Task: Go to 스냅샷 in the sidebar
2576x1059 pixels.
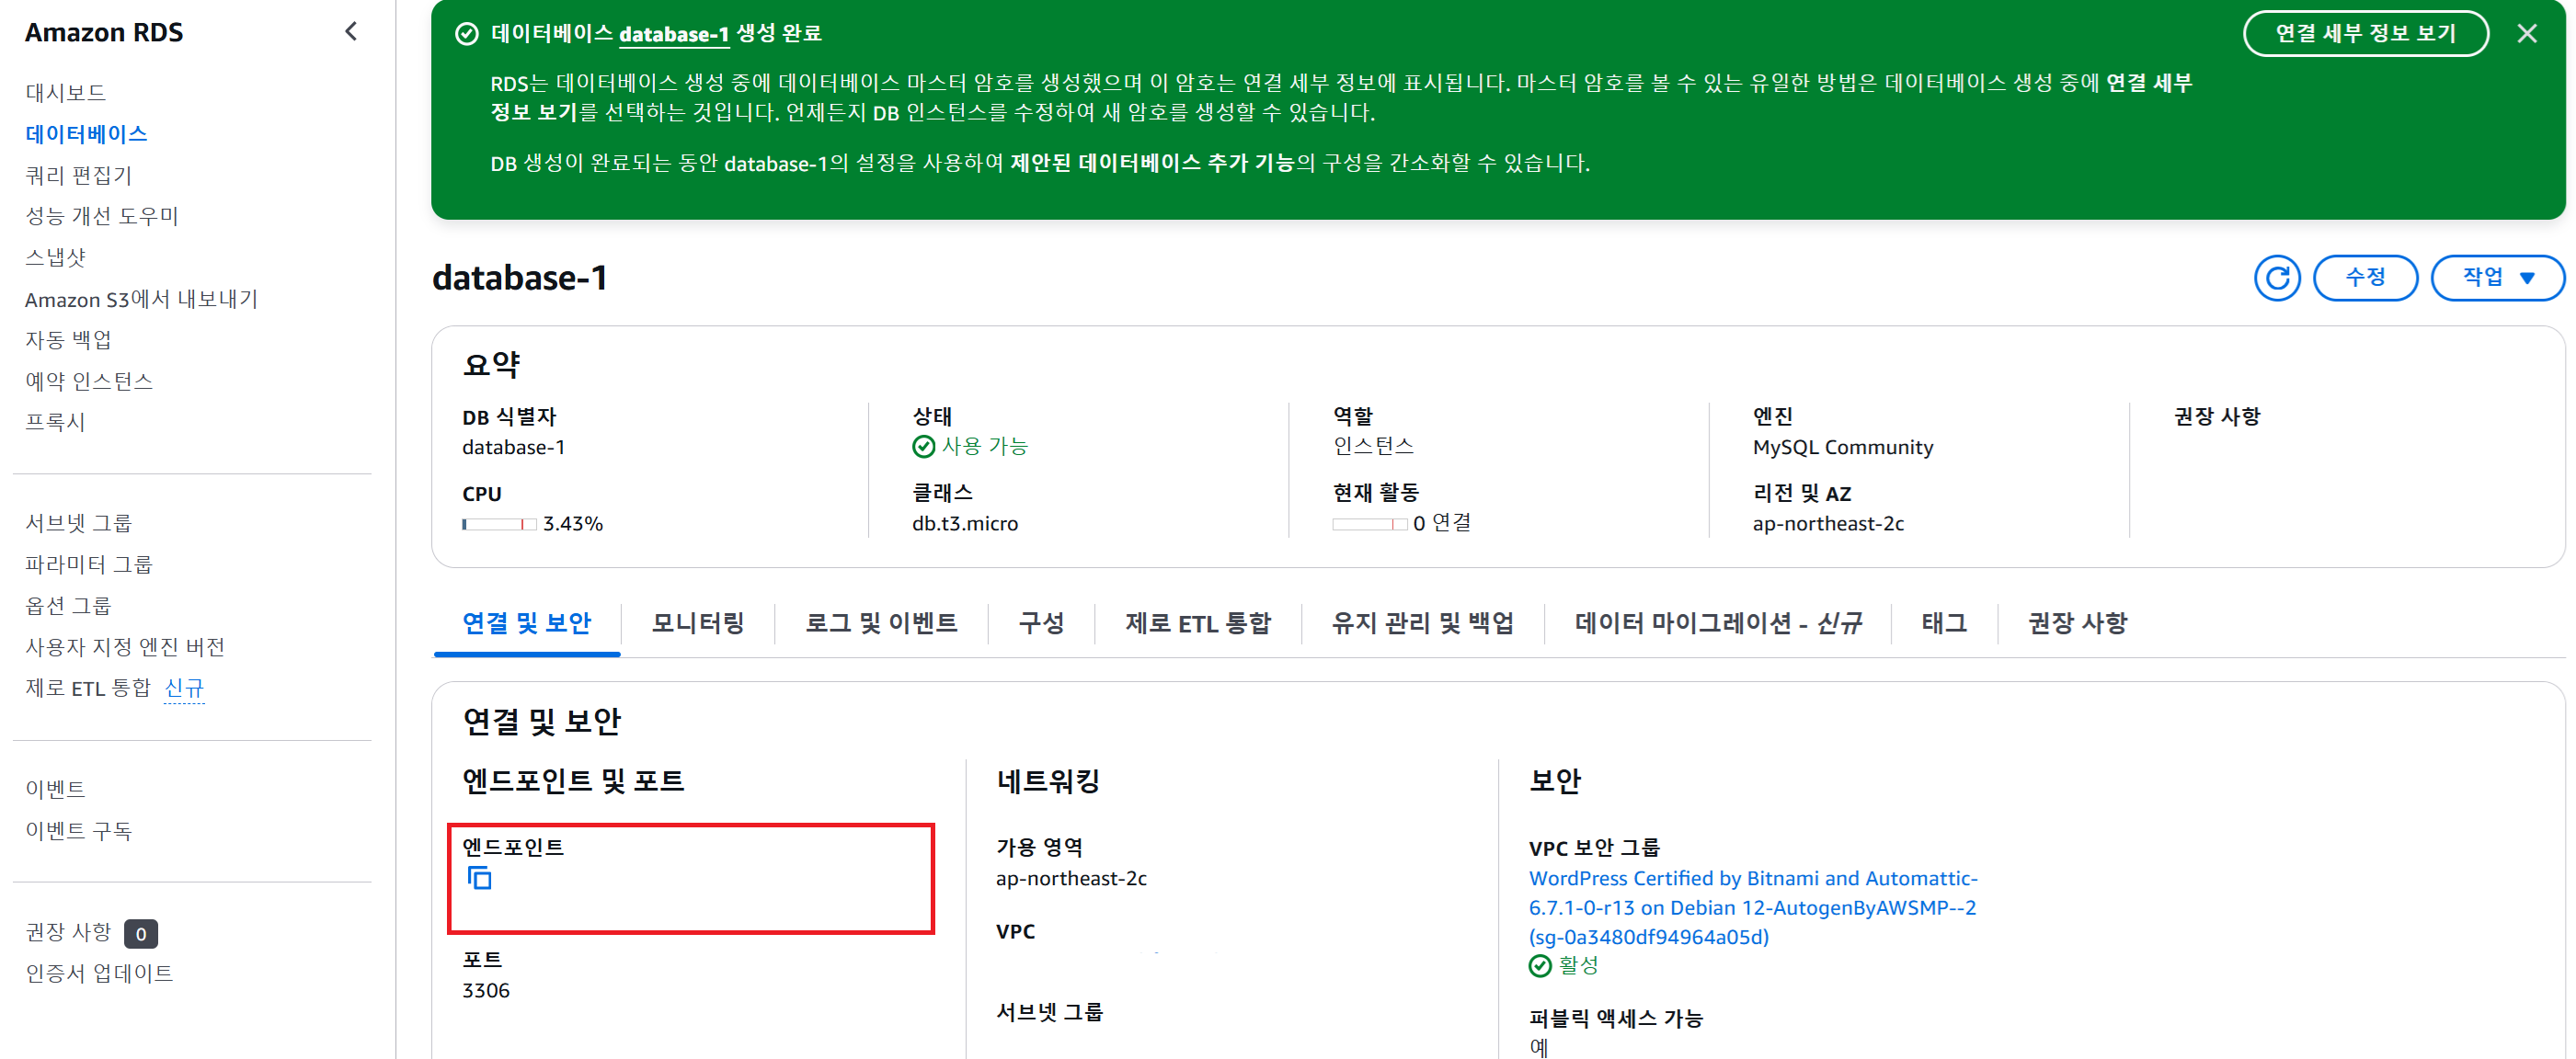Action: tap(55, 258)
